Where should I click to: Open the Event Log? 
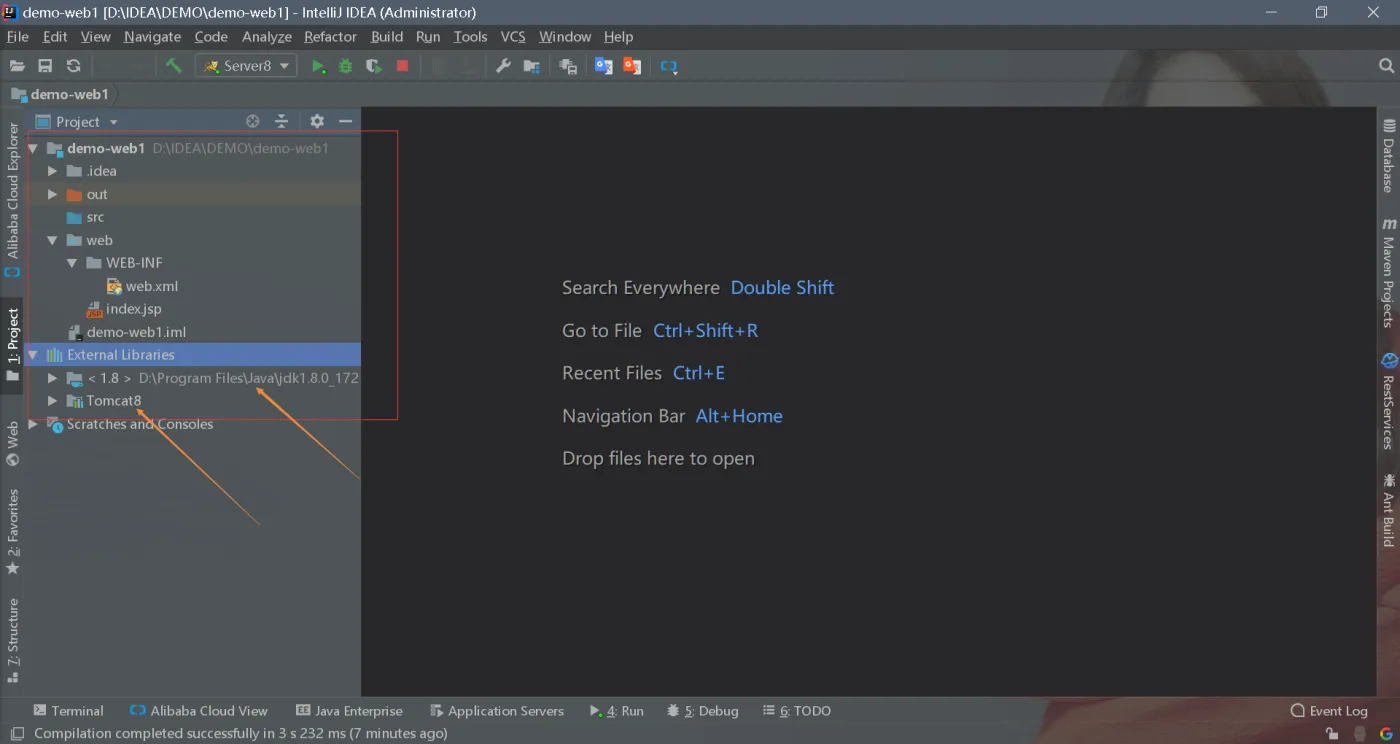(1329, 711)
